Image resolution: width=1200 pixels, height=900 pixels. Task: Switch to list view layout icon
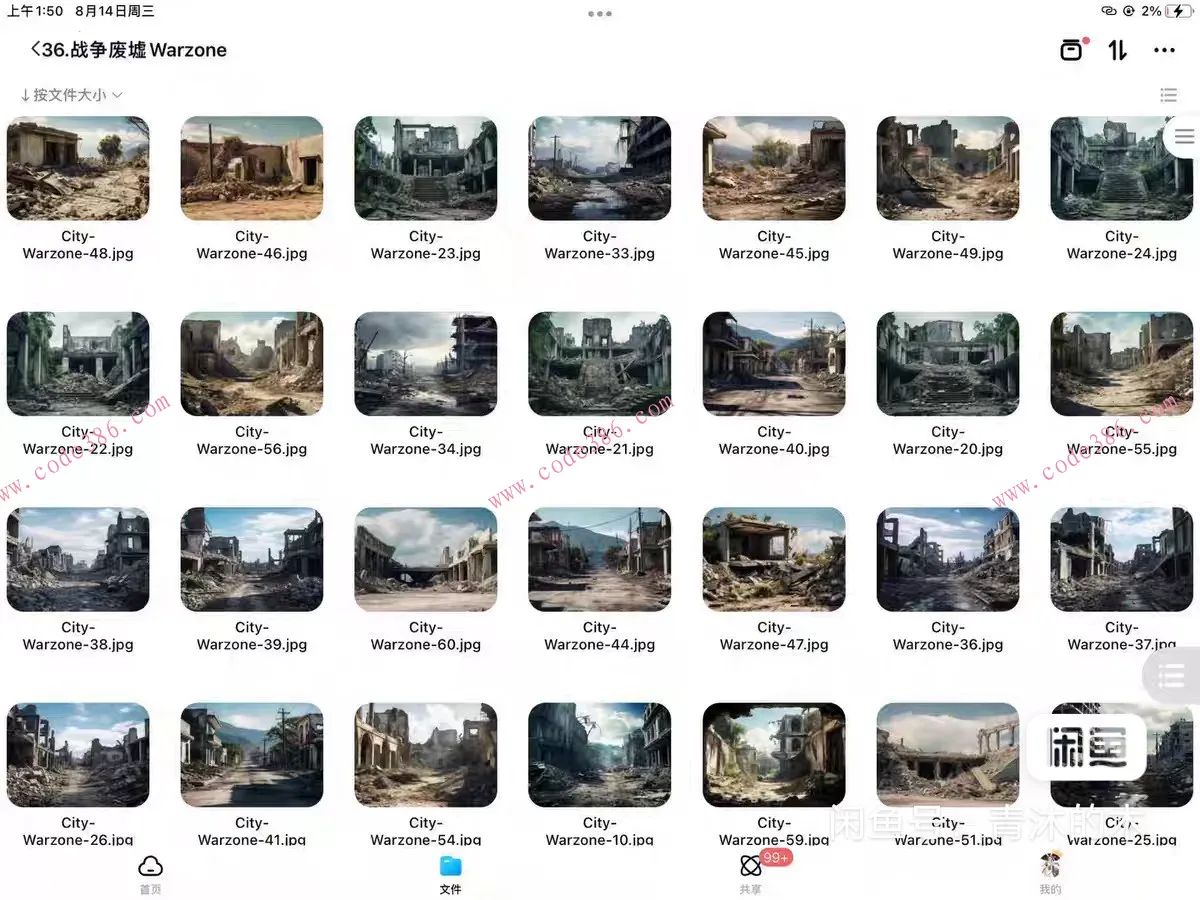click(x=1168, y=95)
